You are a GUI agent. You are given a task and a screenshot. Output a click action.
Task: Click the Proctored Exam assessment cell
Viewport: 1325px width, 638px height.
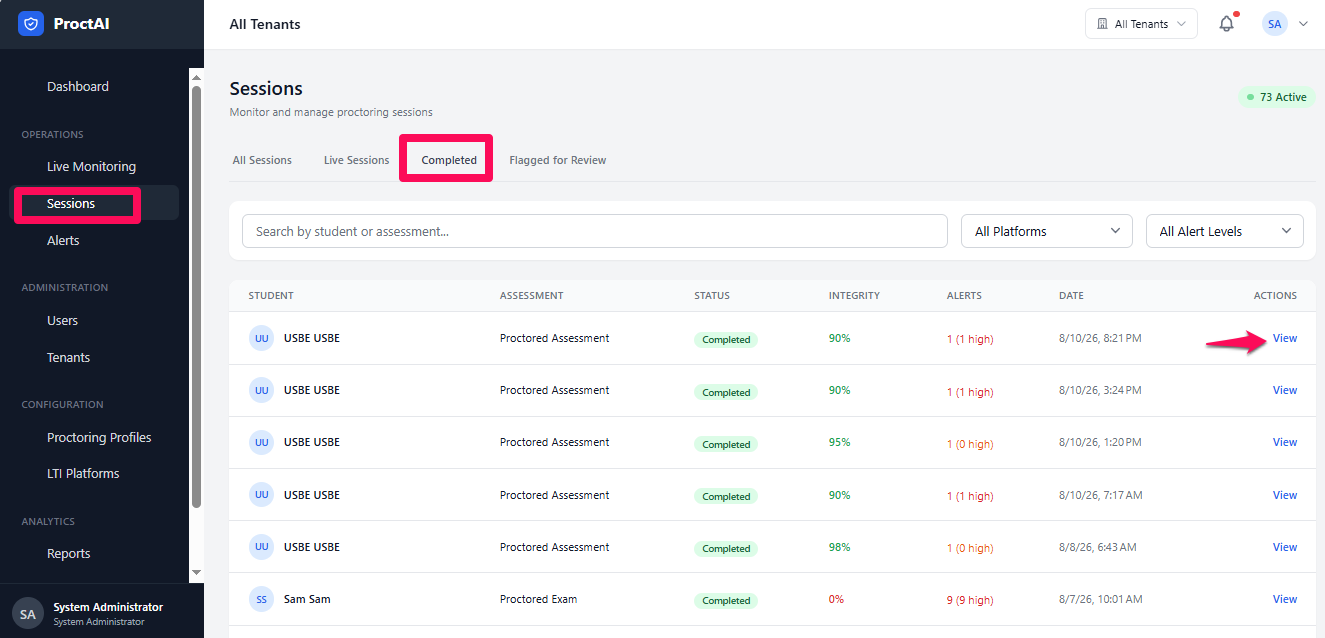[x=538, y=599]
